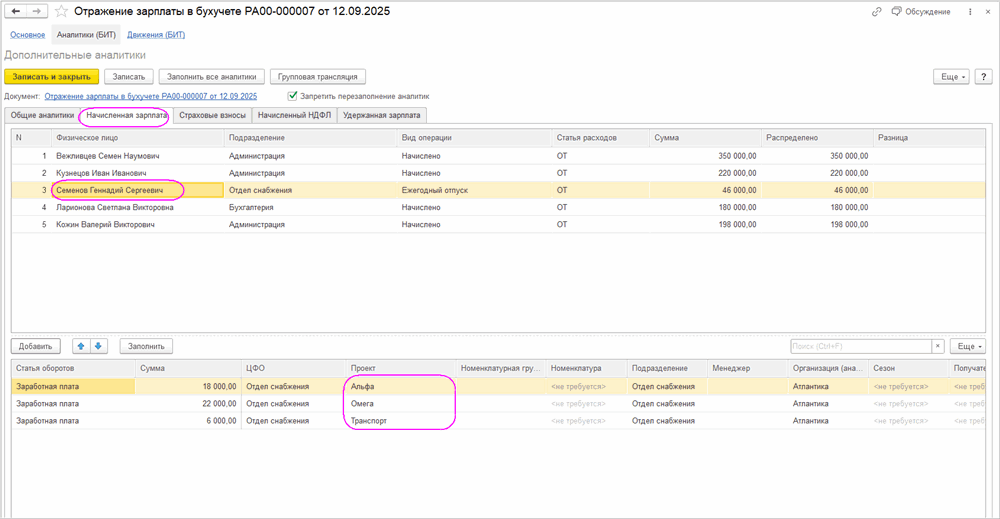
Task: Expand the top Еще dropdown menu
Action: pyautogui.click(x=950, y=76)
